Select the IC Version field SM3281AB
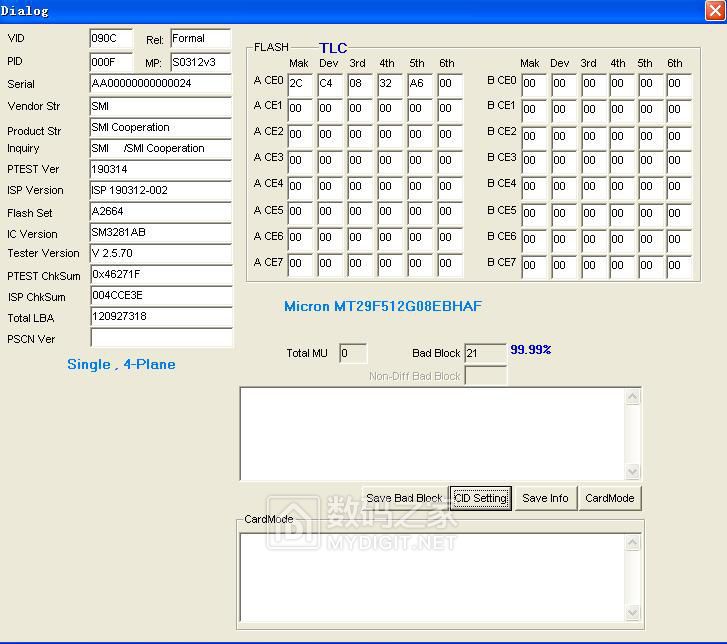Image resolution: width=727 pixels, height=644 pixels. 160,233
